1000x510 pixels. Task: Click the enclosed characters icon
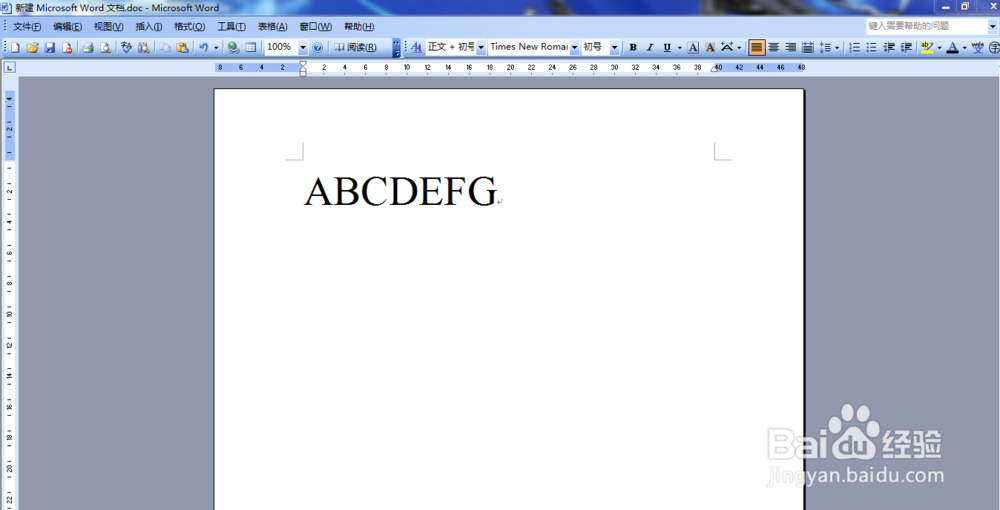click(994, 47)
